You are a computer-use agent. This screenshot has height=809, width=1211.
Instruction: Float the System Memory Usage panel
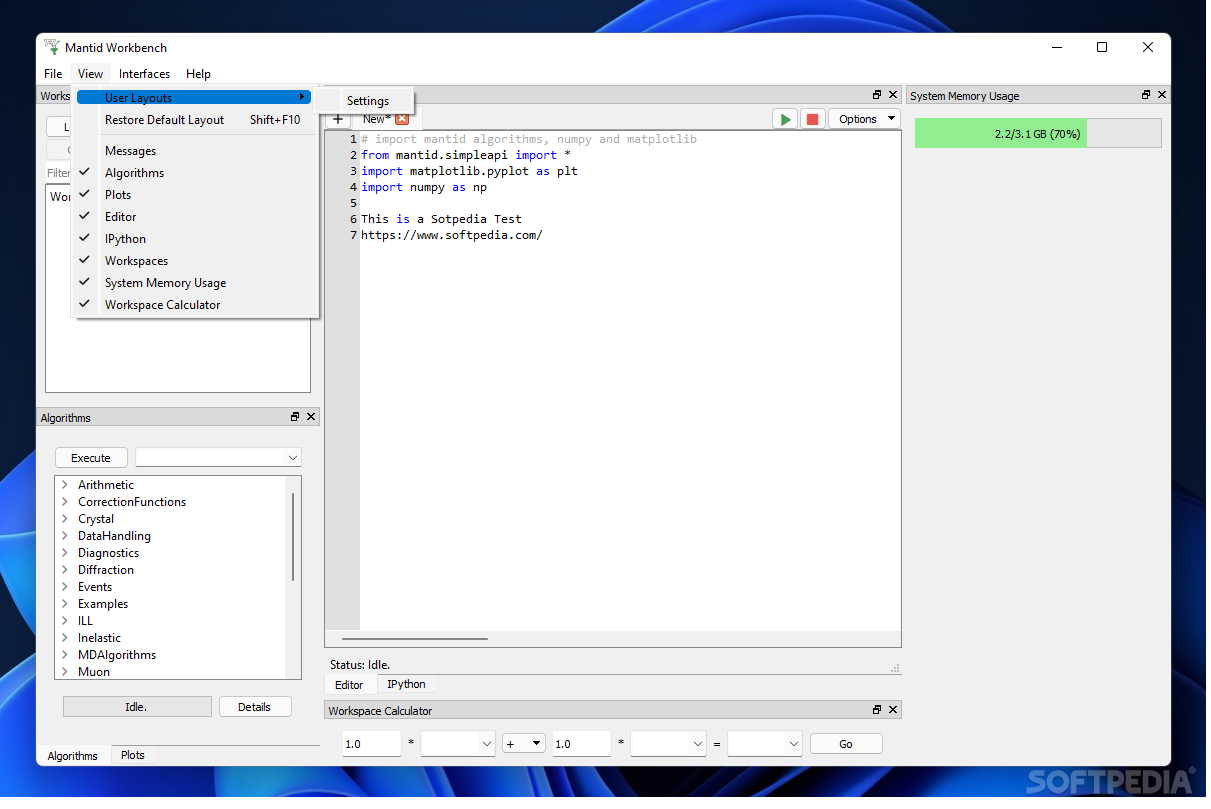(1146, 95)
